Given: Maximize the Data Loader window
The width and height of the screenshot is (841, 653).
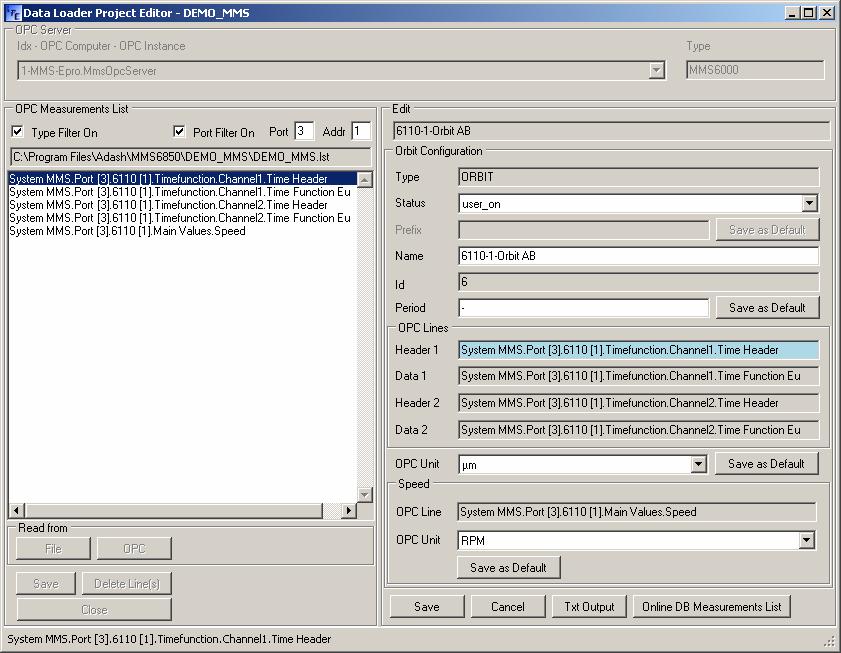Looking at the screenshot, I should tap(808, 13).
